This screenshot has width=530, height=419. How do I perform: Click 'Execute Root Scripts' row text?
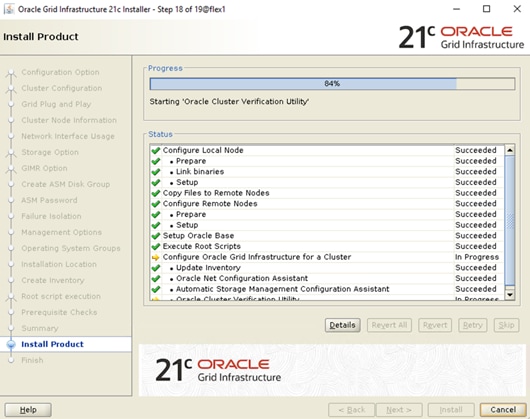click(x=202, y=246)
